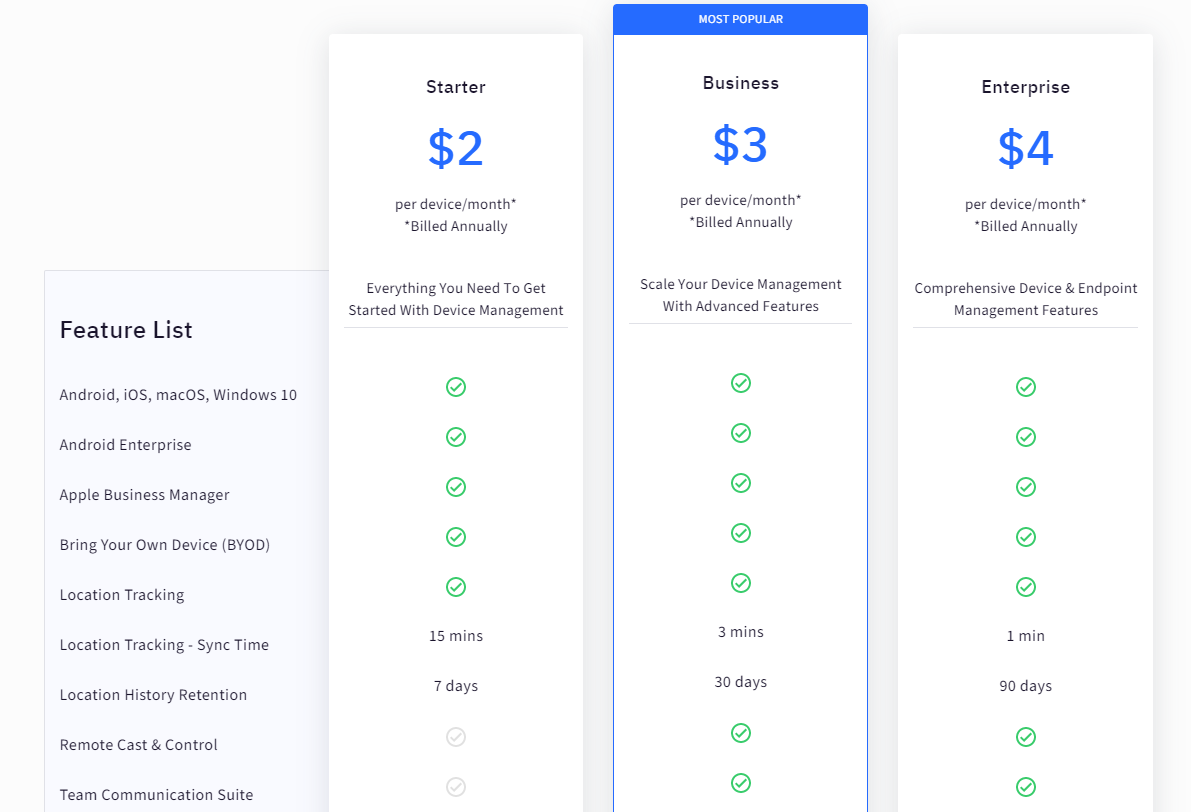
Task: Toggle the BYOD check in the Business column
Action: (x=741, y=533)
